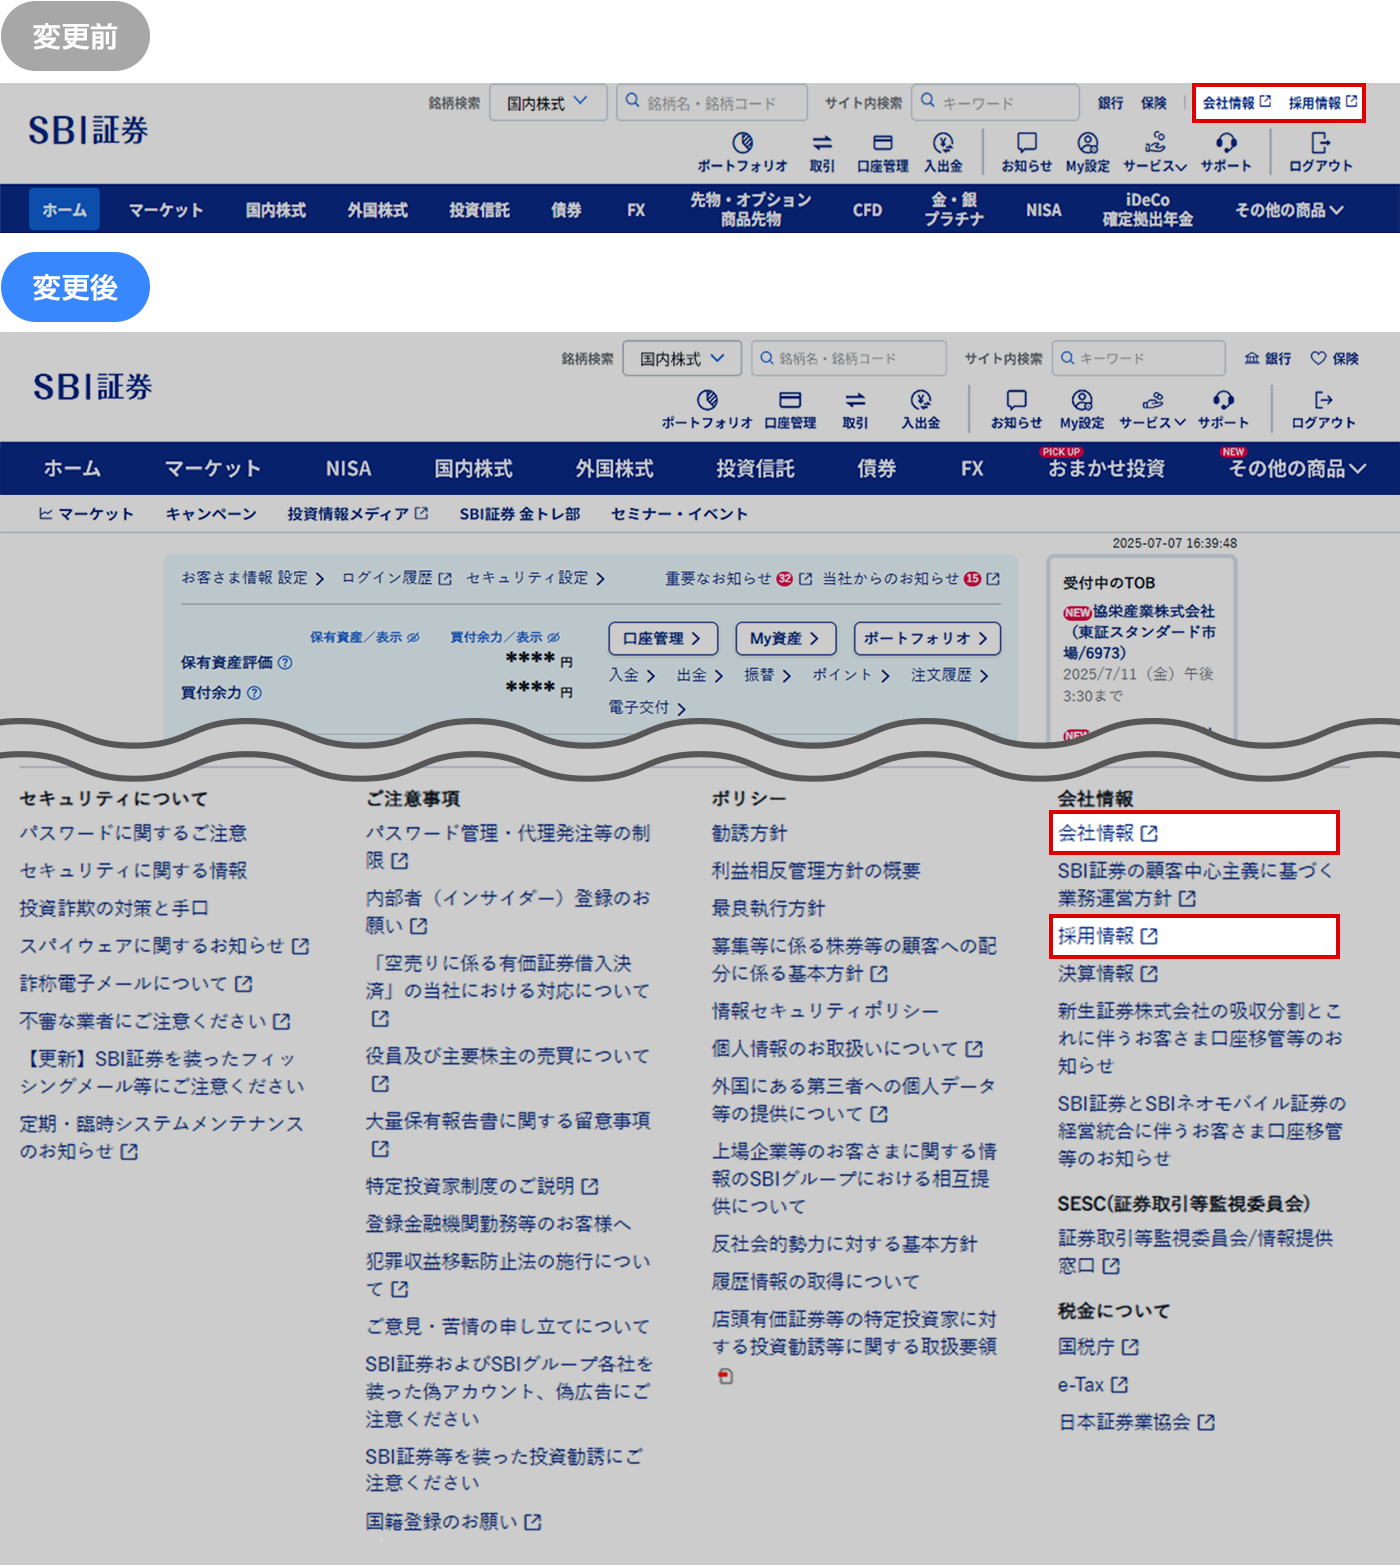Open My設定 icon in the 変更前 header
Image resolution: width=1400 pixels, height=1566 pixels.
coord(1087,143)
